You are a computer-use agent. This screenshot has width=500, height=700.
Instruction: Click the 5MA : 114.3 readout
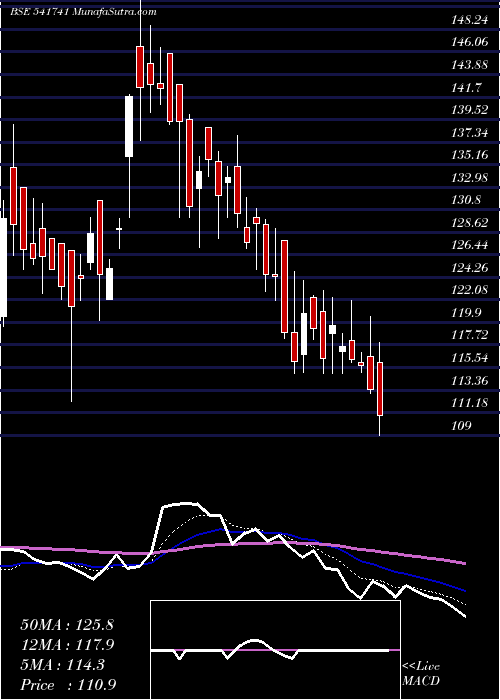pyautogui.click(x=62, y=665)
